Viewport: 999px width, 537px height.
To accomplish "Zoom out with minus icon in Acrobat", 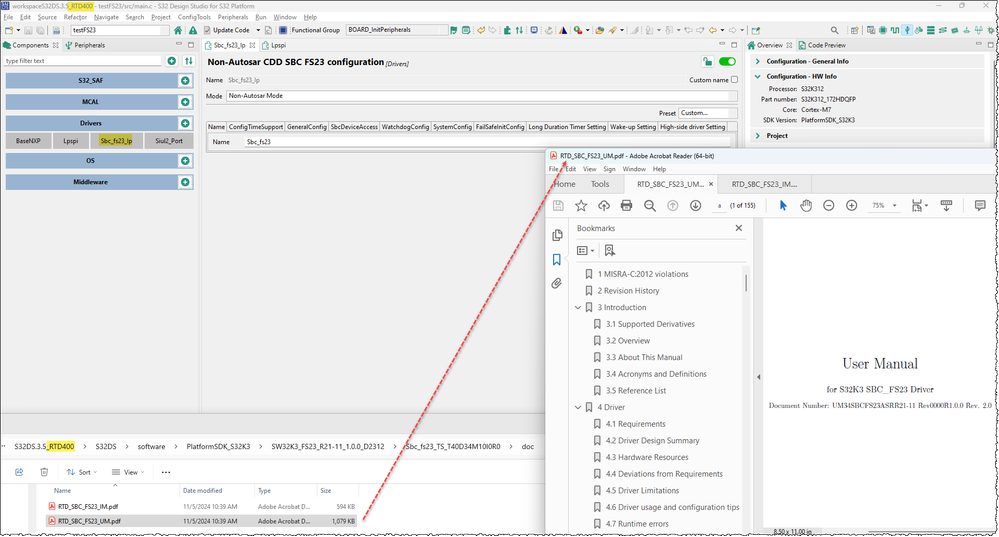I will pyautogui.click(x=828, y=206).
